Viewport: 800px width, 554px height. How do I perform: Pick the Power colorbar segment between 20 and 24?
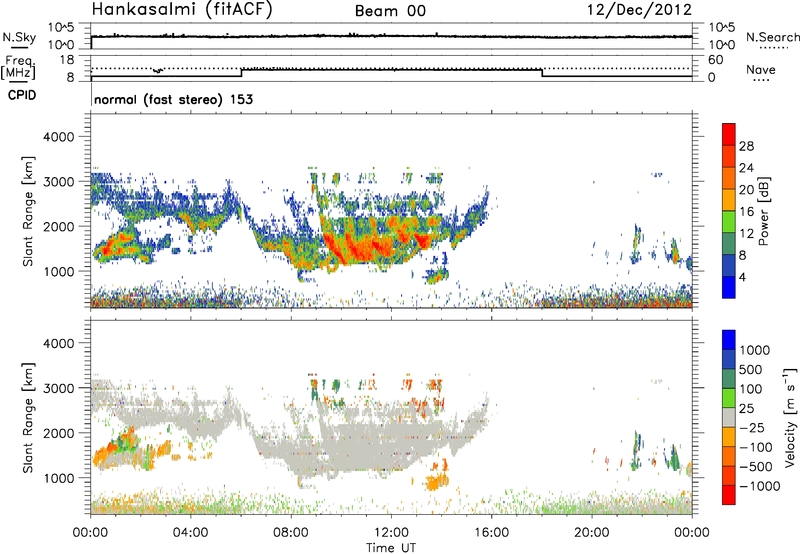[x=729, y=178]
